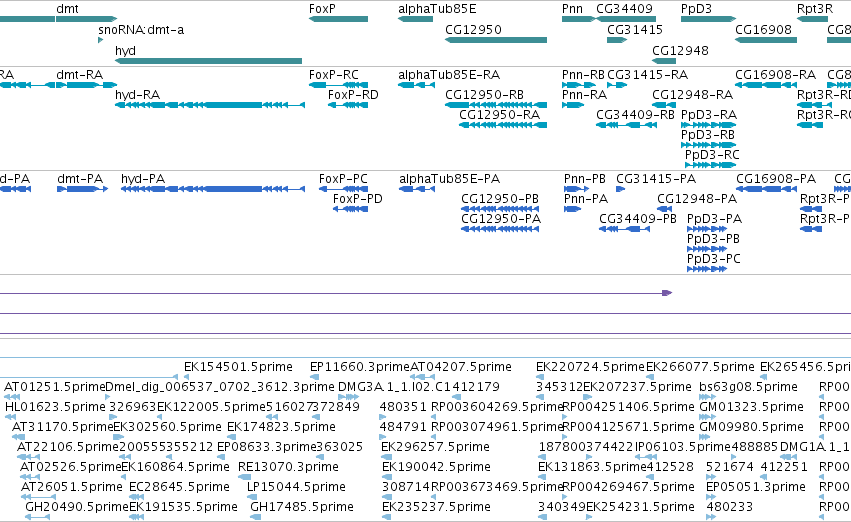Click the HL01623.5prime EST label
851x522 pixels.
coord(55,408)
